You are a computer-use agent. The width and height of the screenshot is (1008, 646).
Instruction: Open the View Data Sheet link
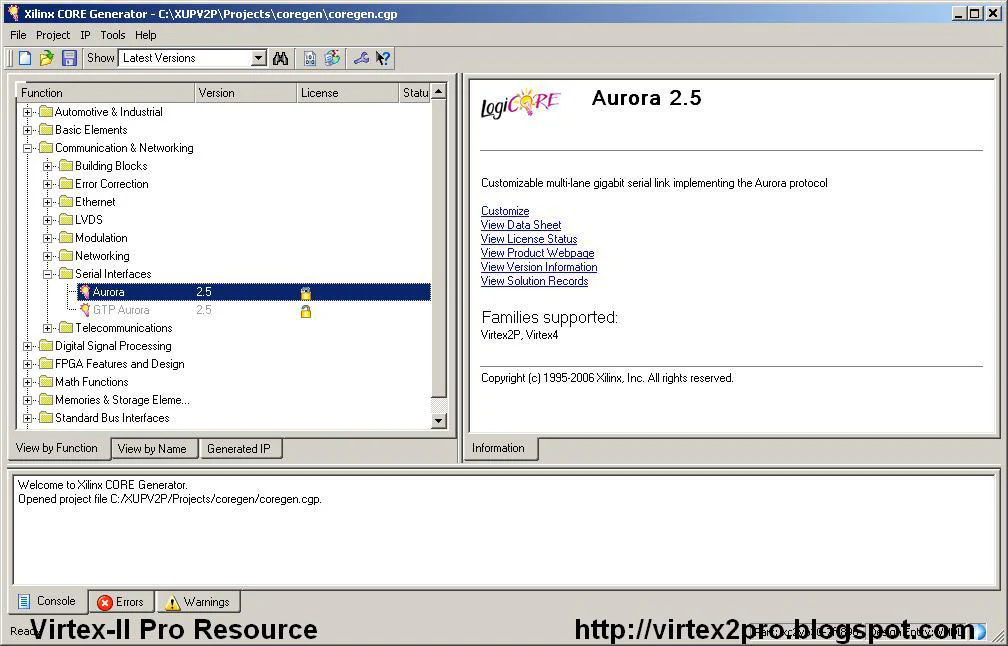(x=521, y=225)
